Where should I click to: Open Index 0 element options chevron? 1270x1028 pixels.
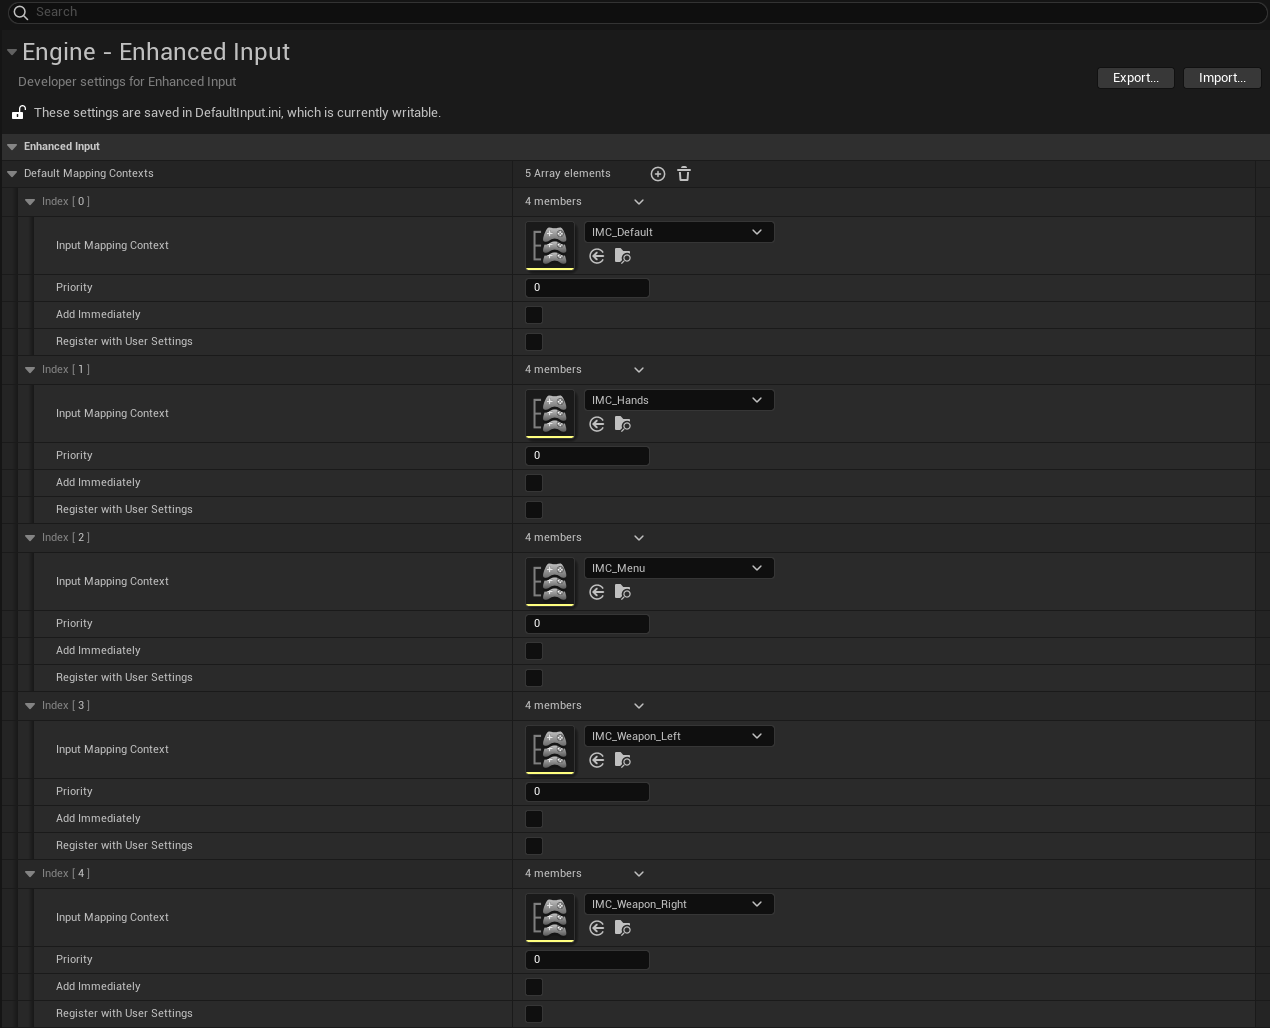coord(639,202)
